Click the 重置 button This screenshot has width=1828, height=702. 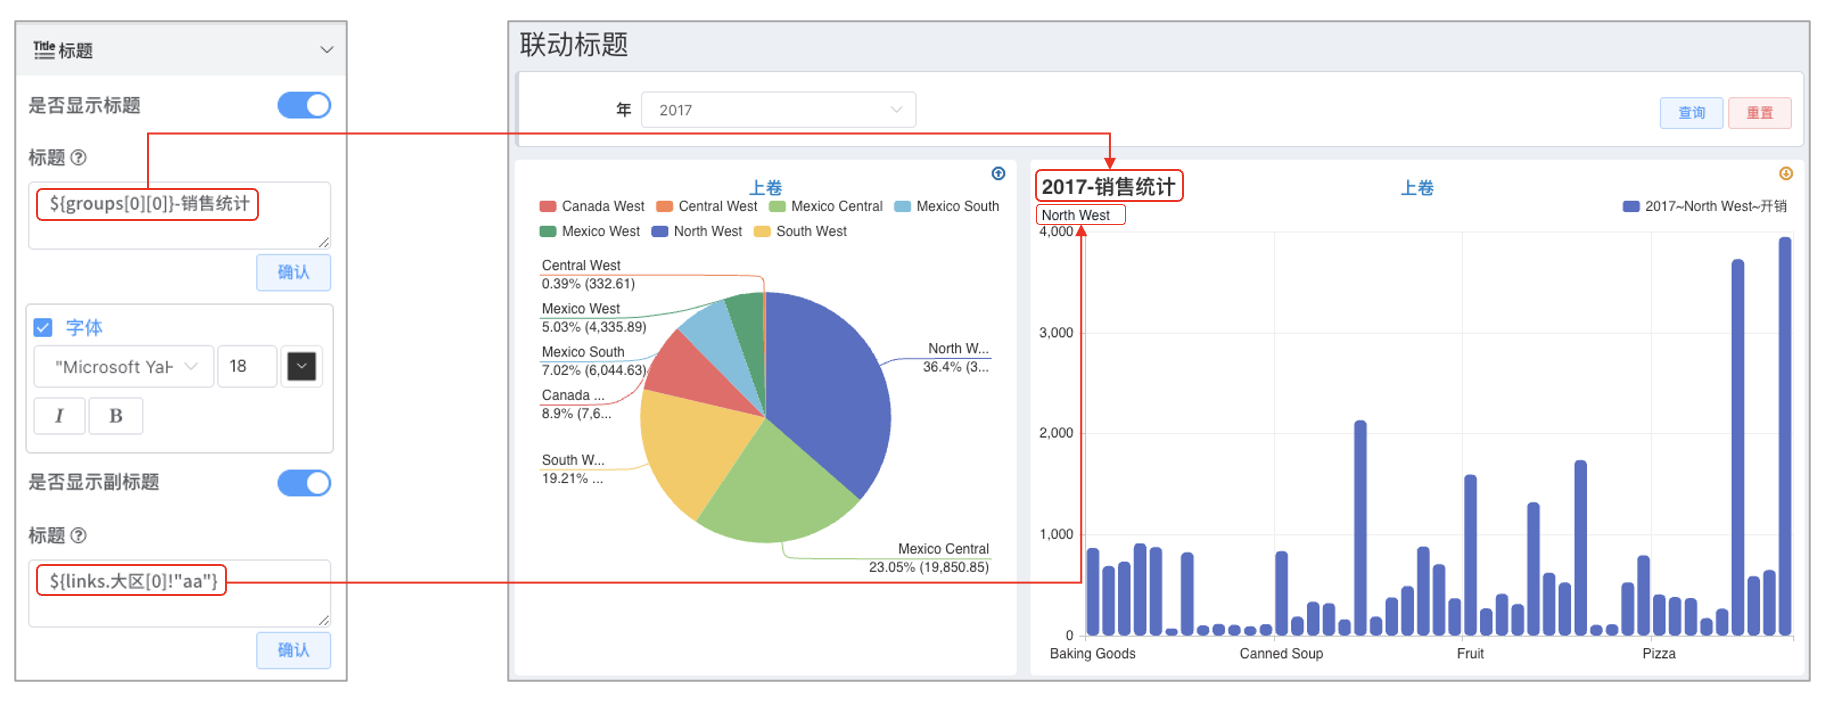[1760, 113]
